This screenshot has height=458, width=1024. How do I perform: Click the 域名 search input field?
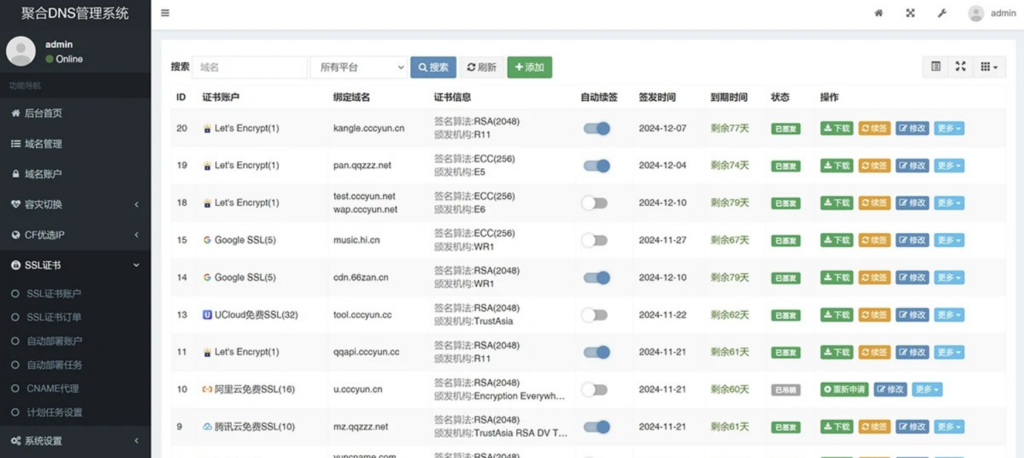249,67
